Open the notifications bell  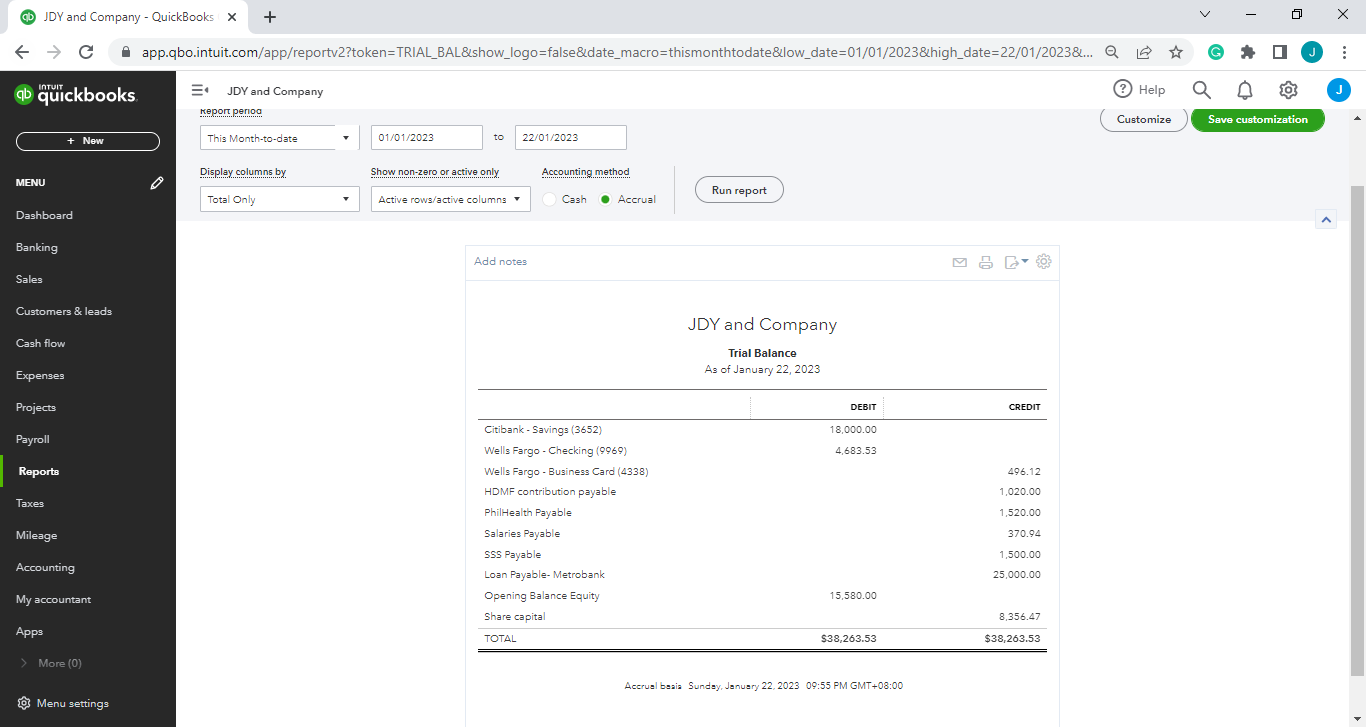[x=1245, y=90]
